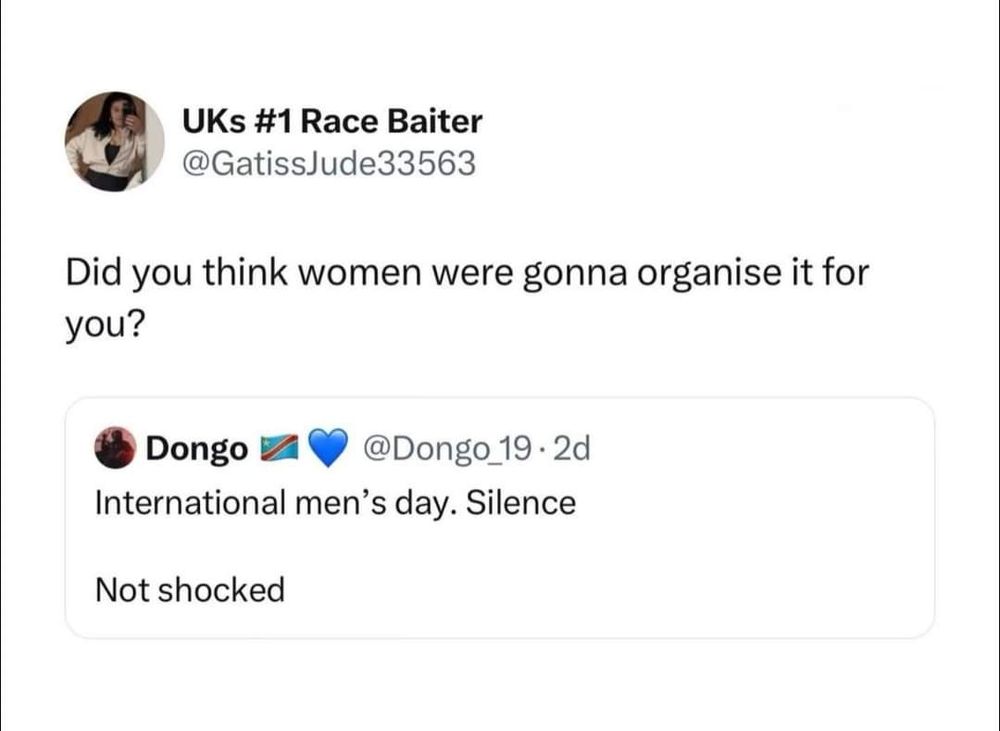Open the UKs #1 Race Baiter profile picture
Viewport: 1000px width, 731px height.
[114, 141]
